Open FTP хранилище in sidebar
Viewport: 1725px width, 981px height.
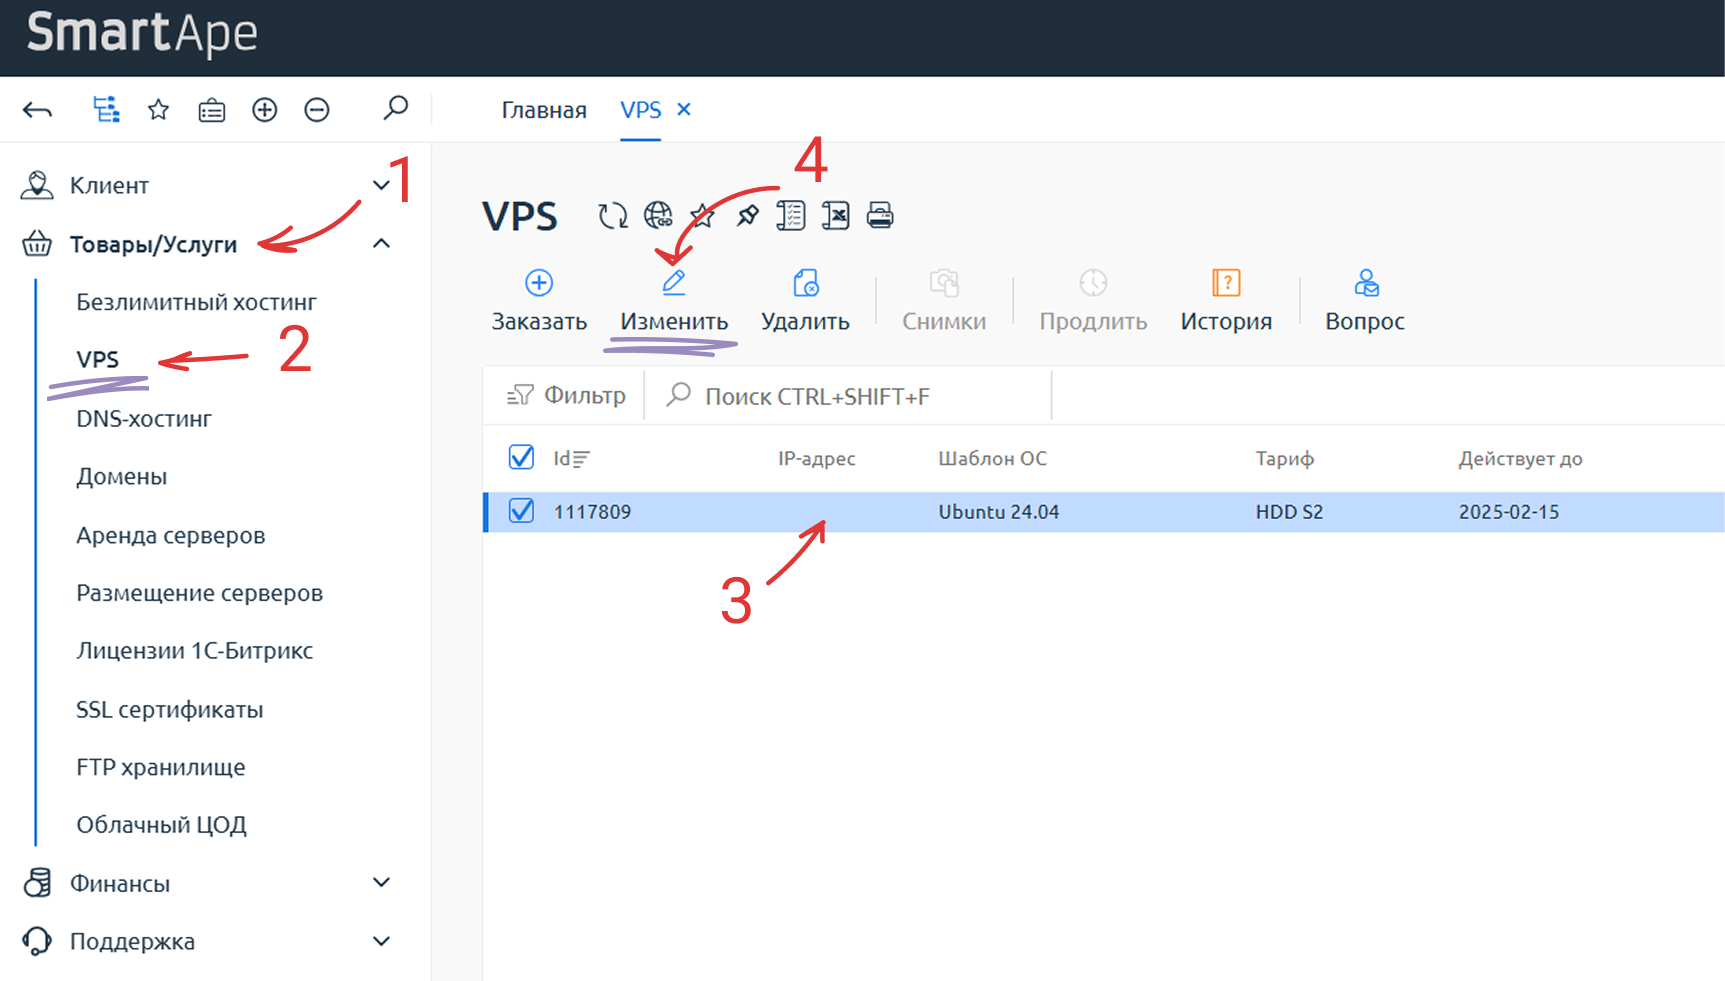[x=161, y=768]
